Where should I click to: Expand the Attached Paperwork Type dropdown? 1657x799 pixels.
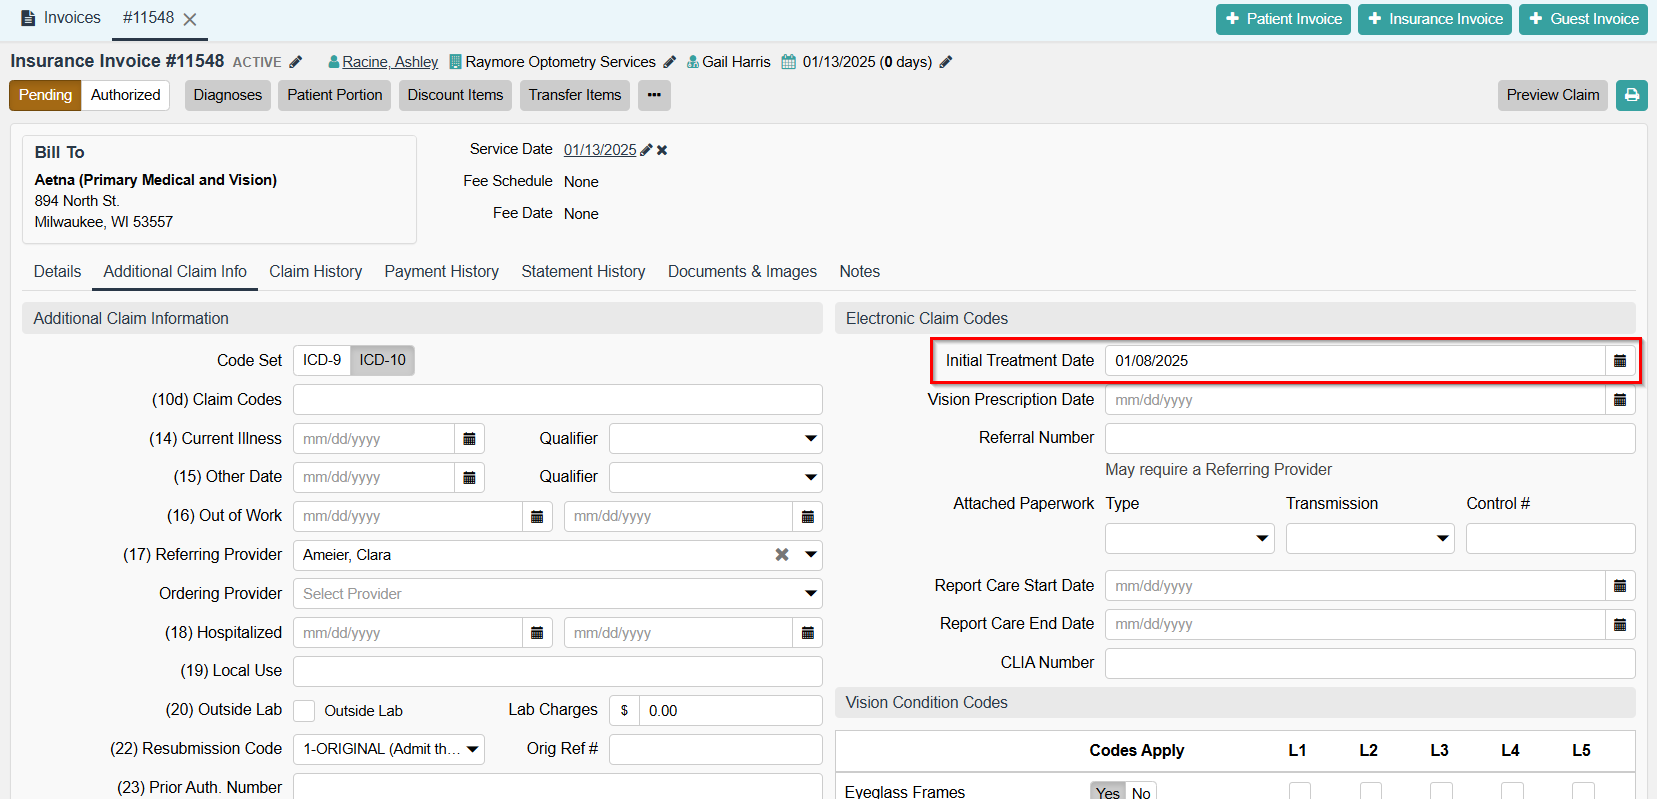tap(1189, 538)
